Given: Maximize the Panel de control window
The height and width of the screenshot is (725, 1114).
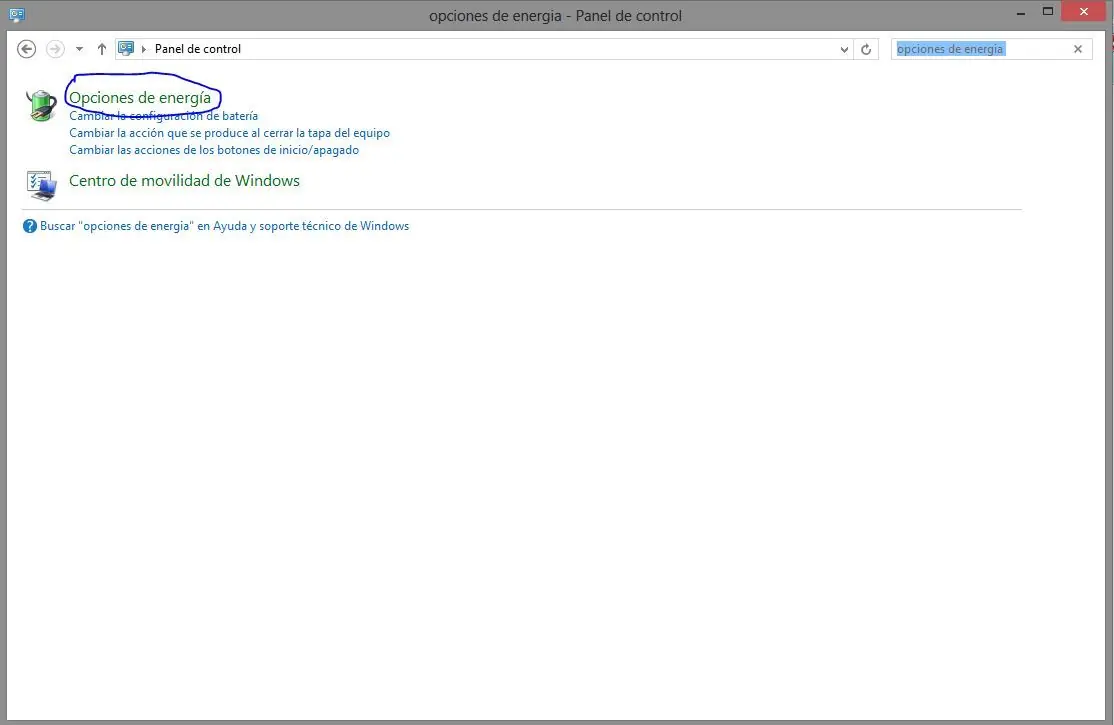Looking at the screenshot, I should pyautogui.click(x=1047, y=11).
